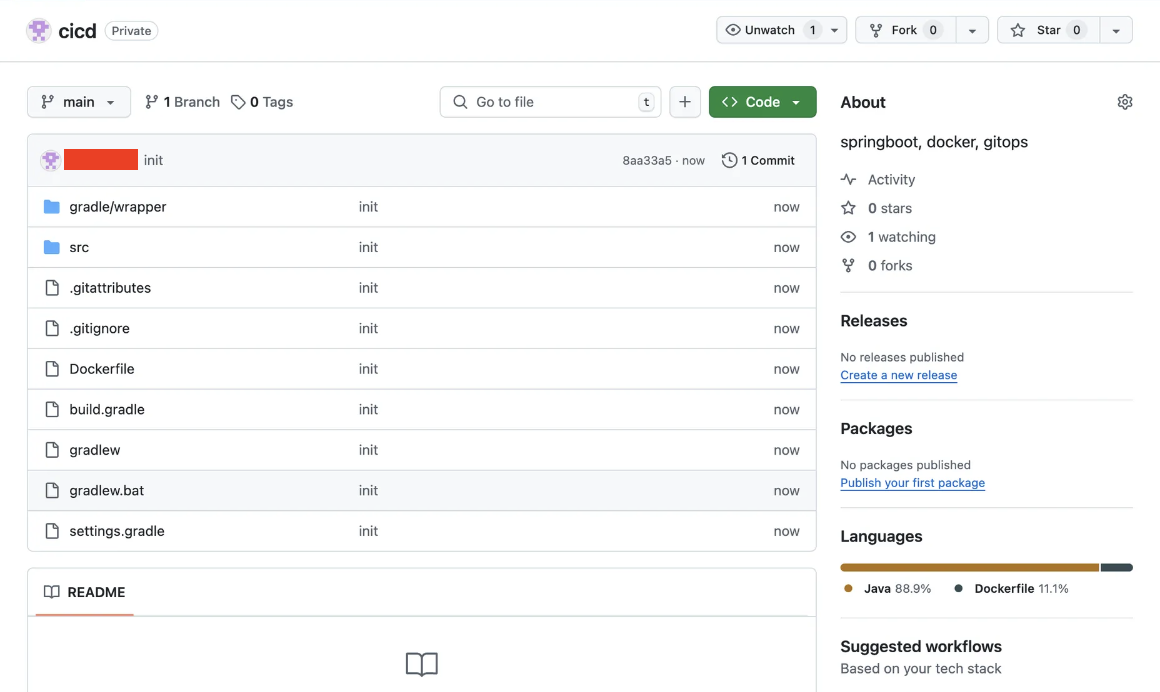This screenshot has width=1160, height=692.
Task: Open the gradlew.bat file
Action: [107, 491]
